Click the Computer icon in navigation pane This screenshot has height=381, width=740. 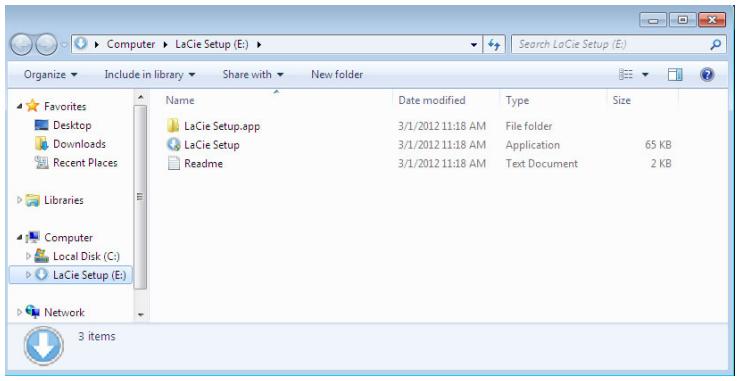coord(33,237)
